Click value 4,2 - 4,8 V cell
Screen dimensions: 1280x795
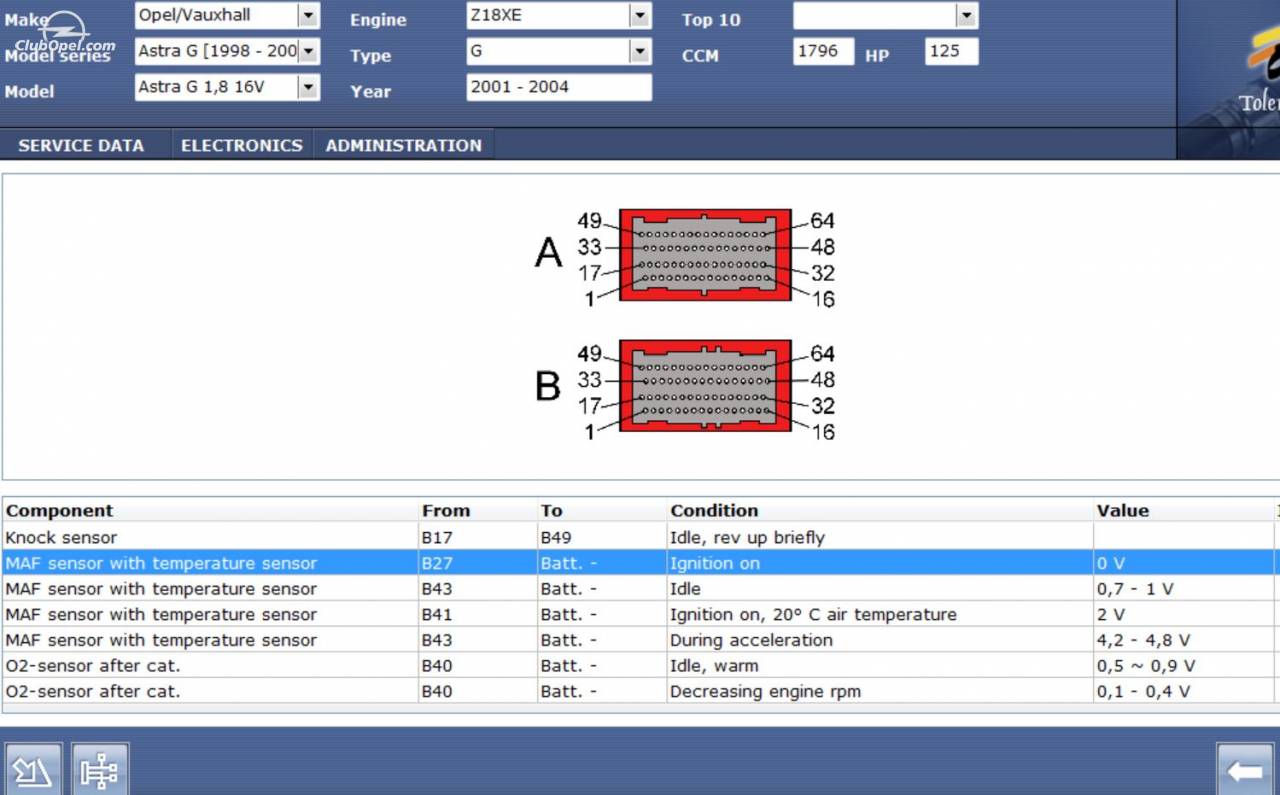coord(1184,640)
